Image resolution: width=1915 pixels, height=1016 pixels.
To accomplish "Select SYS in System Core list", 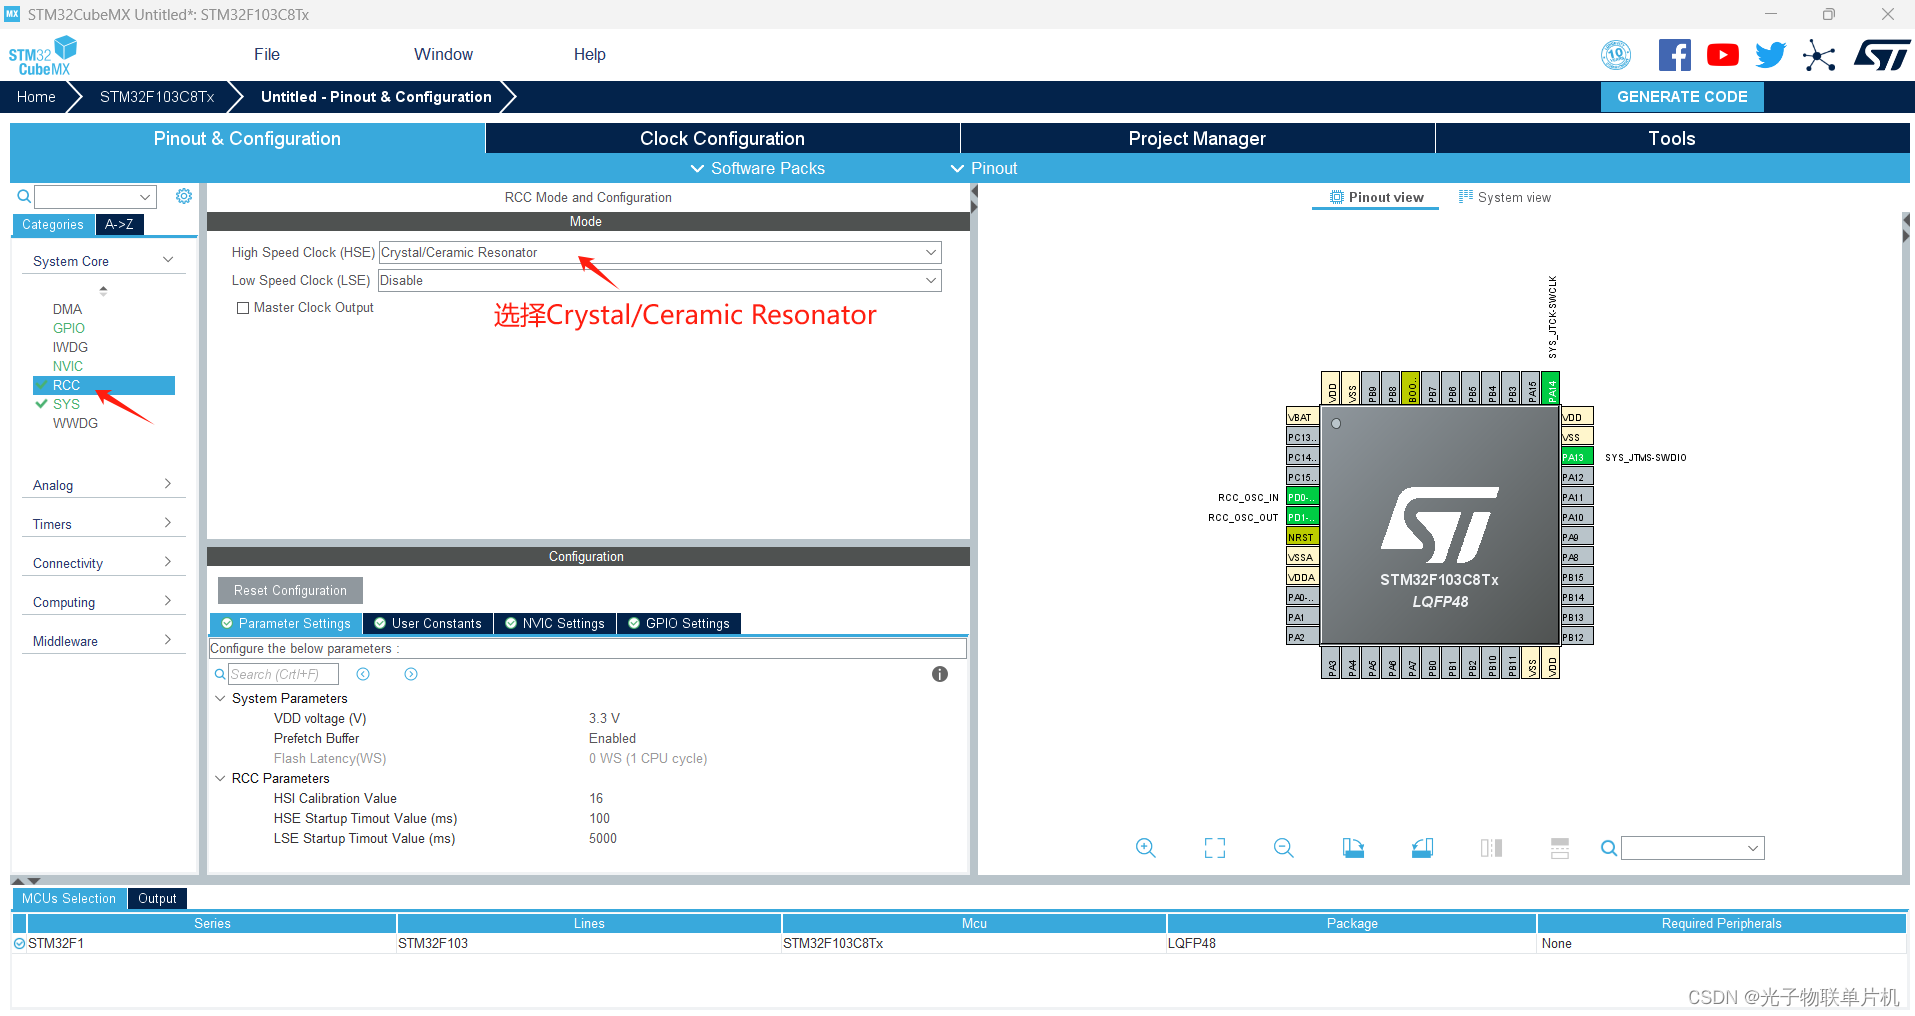I will click(66, 404).
